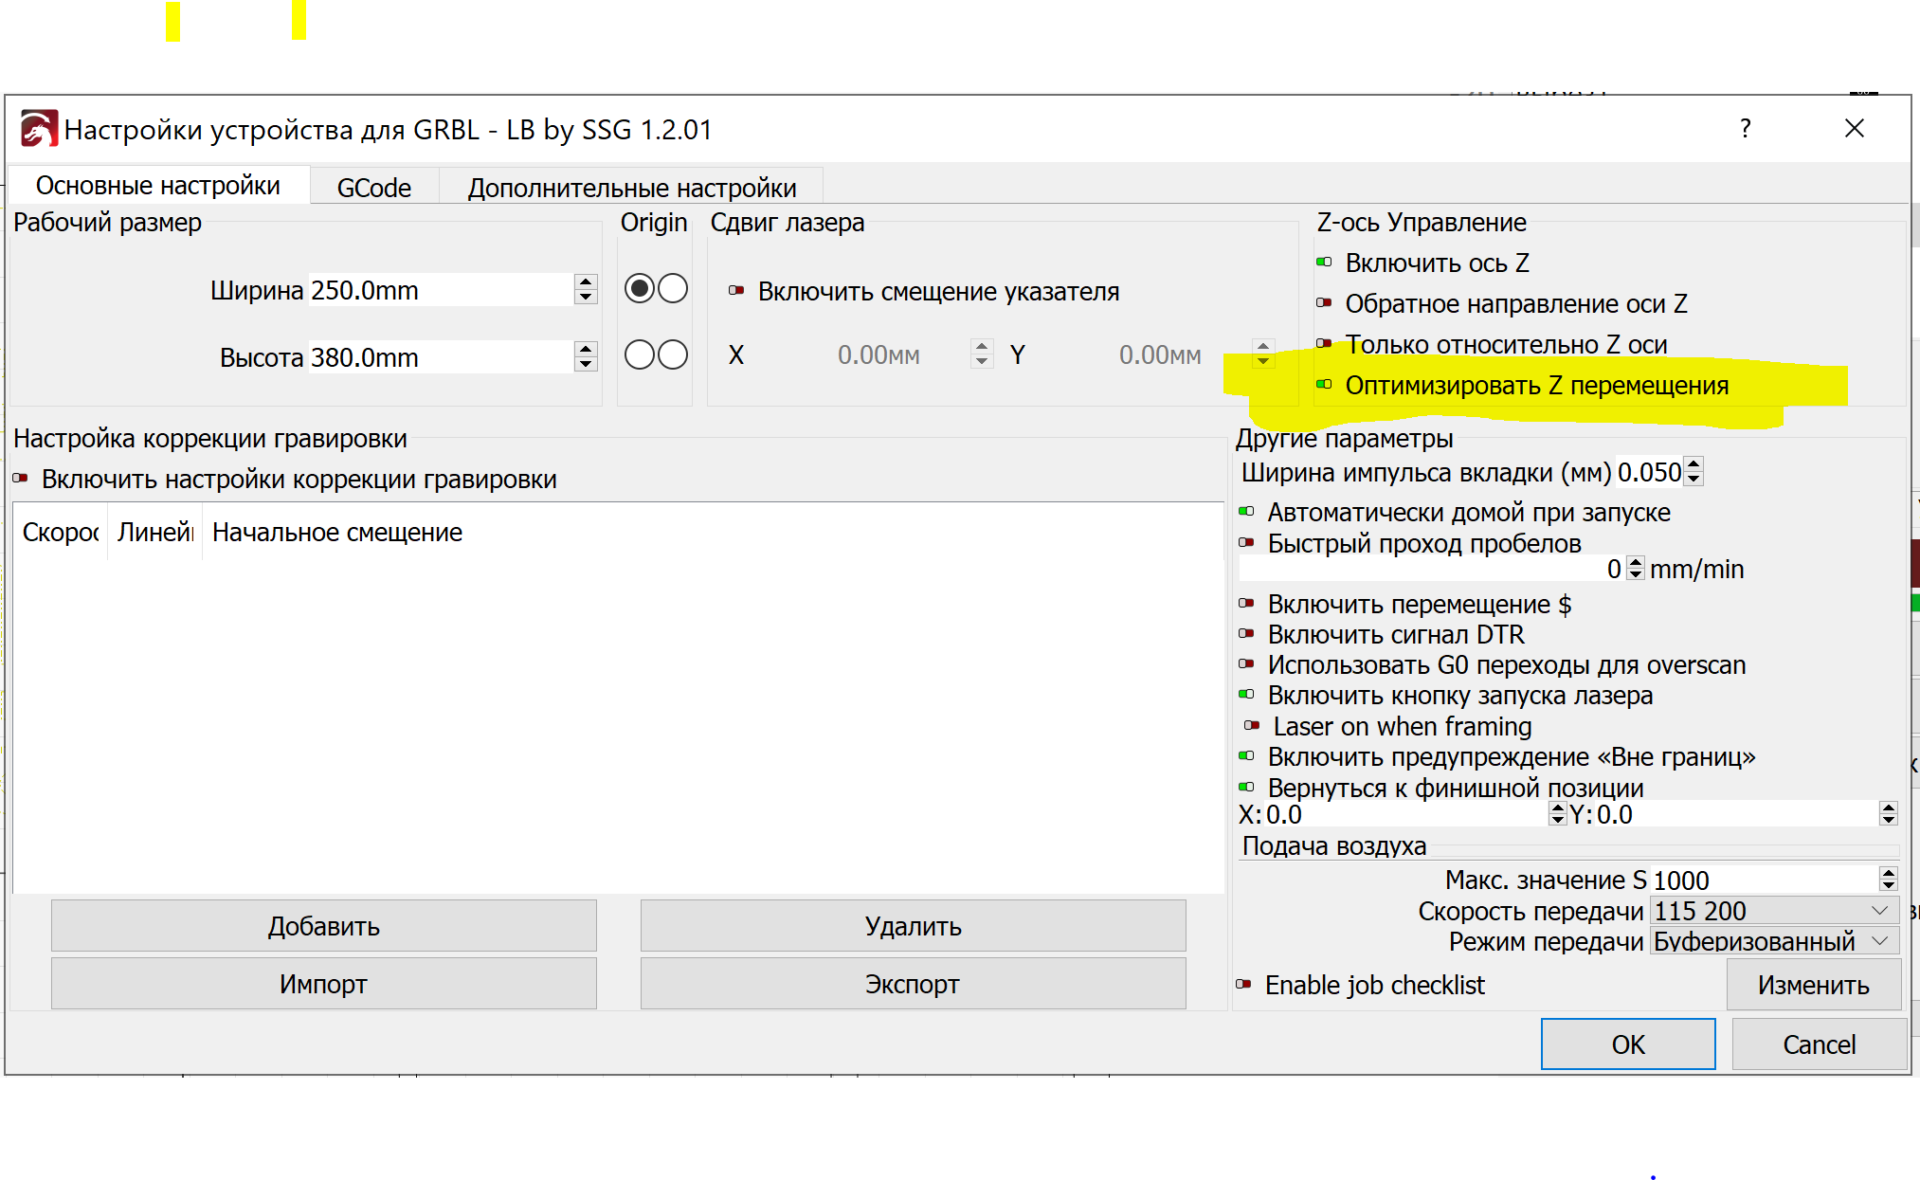
Task: Toggle Включить предупреждение «Вне границ»
Action: click(x=1247, y=757)
